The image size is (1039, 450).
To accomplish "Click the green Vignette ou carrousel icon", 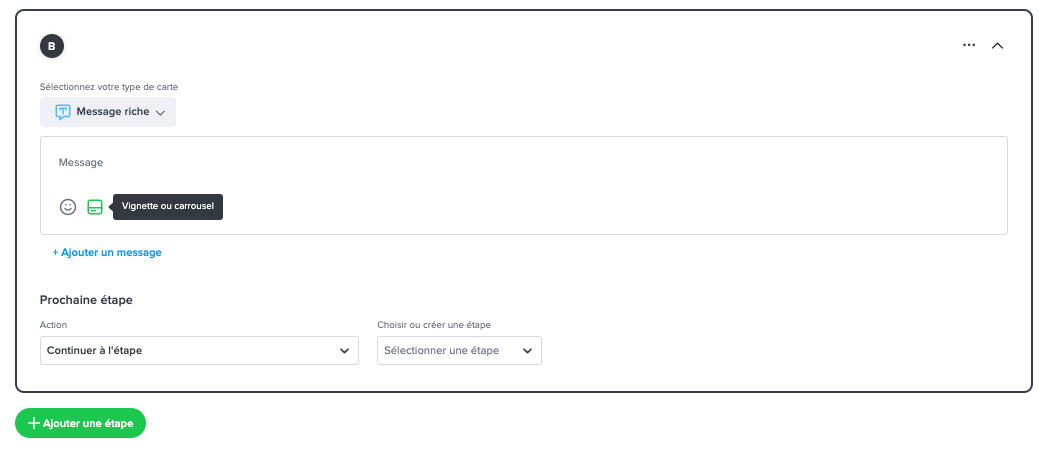I will pyautogui.click(x=95, y=207).
